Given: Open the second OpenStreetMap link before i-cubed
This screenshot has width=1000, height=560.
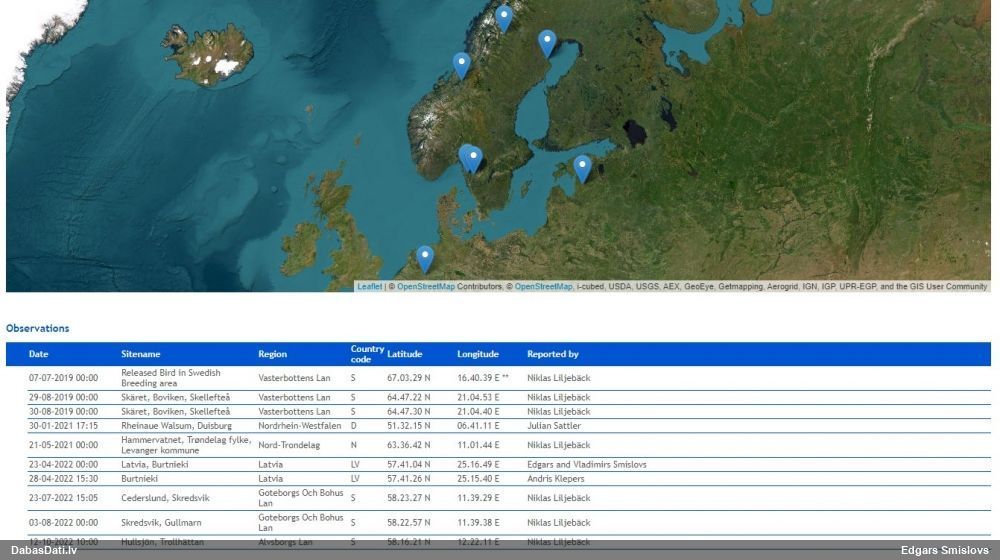Looking at the screenshot, I should click(543, 287).
